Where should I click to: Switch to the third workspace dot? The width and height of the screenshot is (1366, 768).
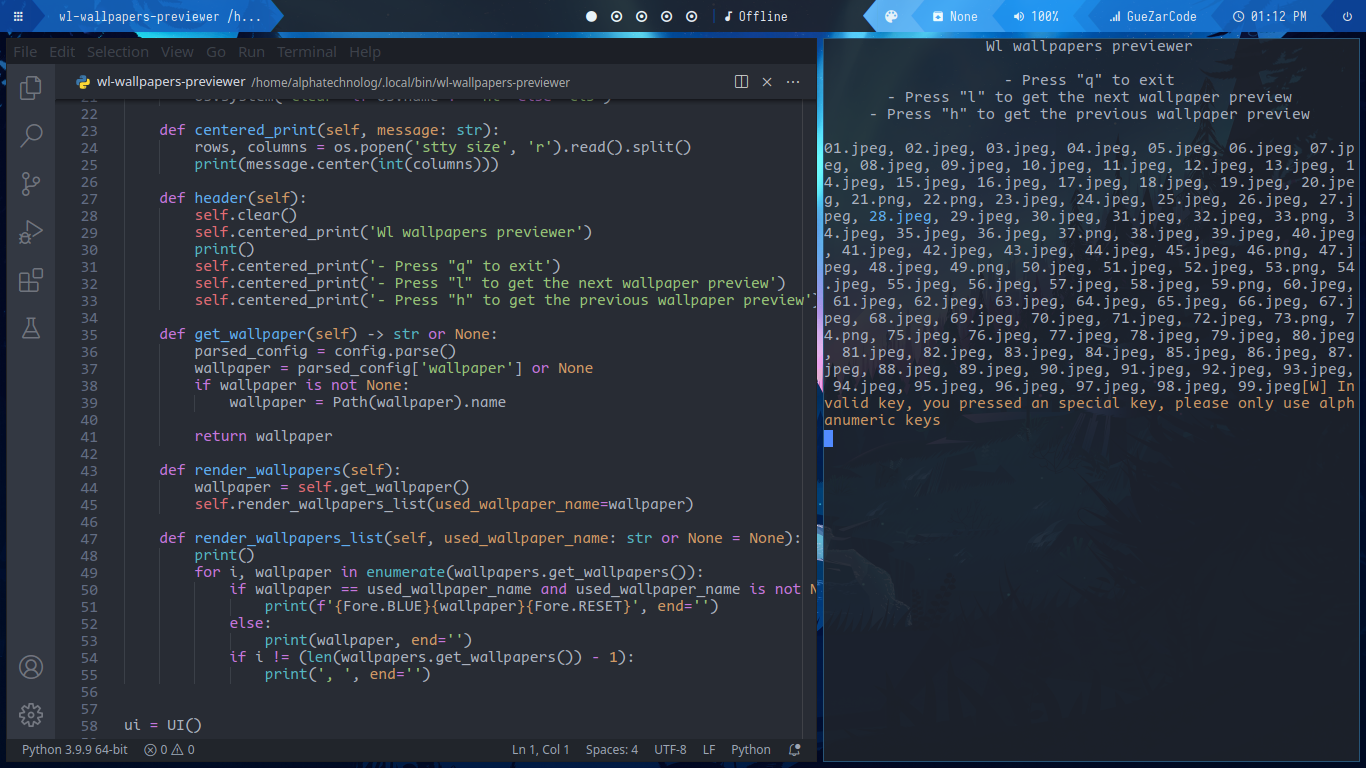641,16
